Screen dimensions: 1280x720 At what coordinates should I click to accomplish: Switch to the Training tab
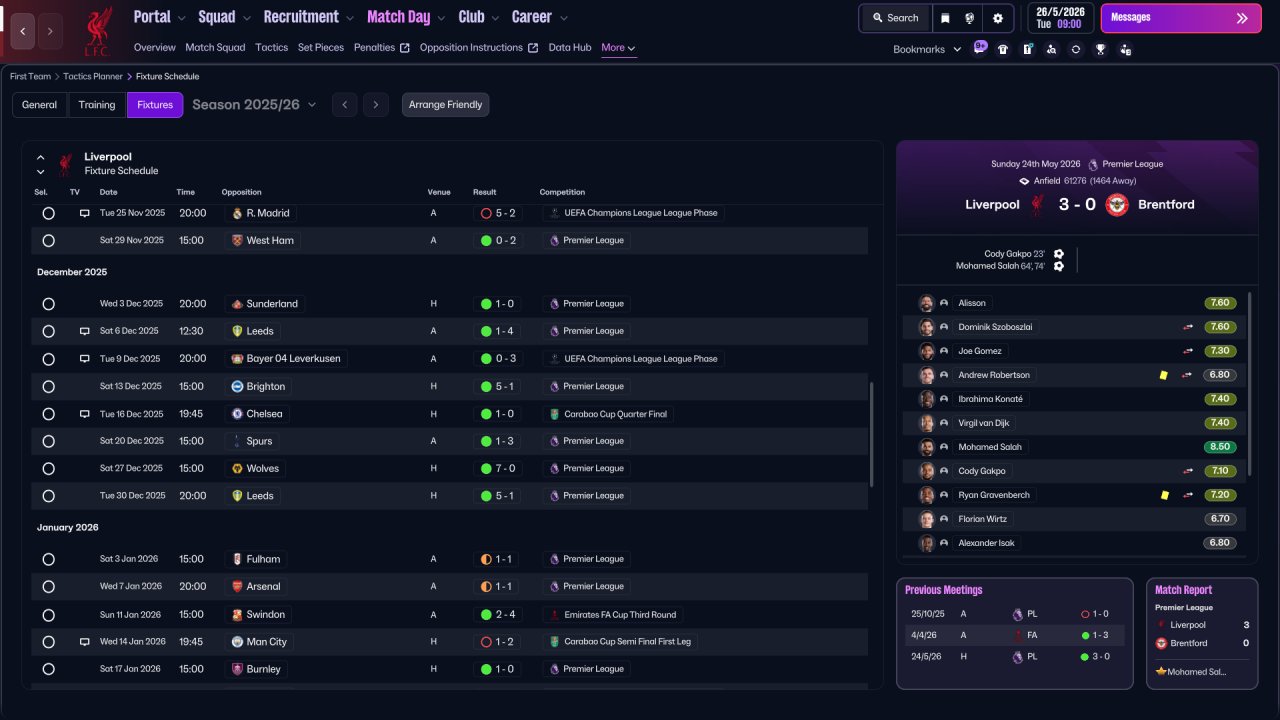click(97, 105)
